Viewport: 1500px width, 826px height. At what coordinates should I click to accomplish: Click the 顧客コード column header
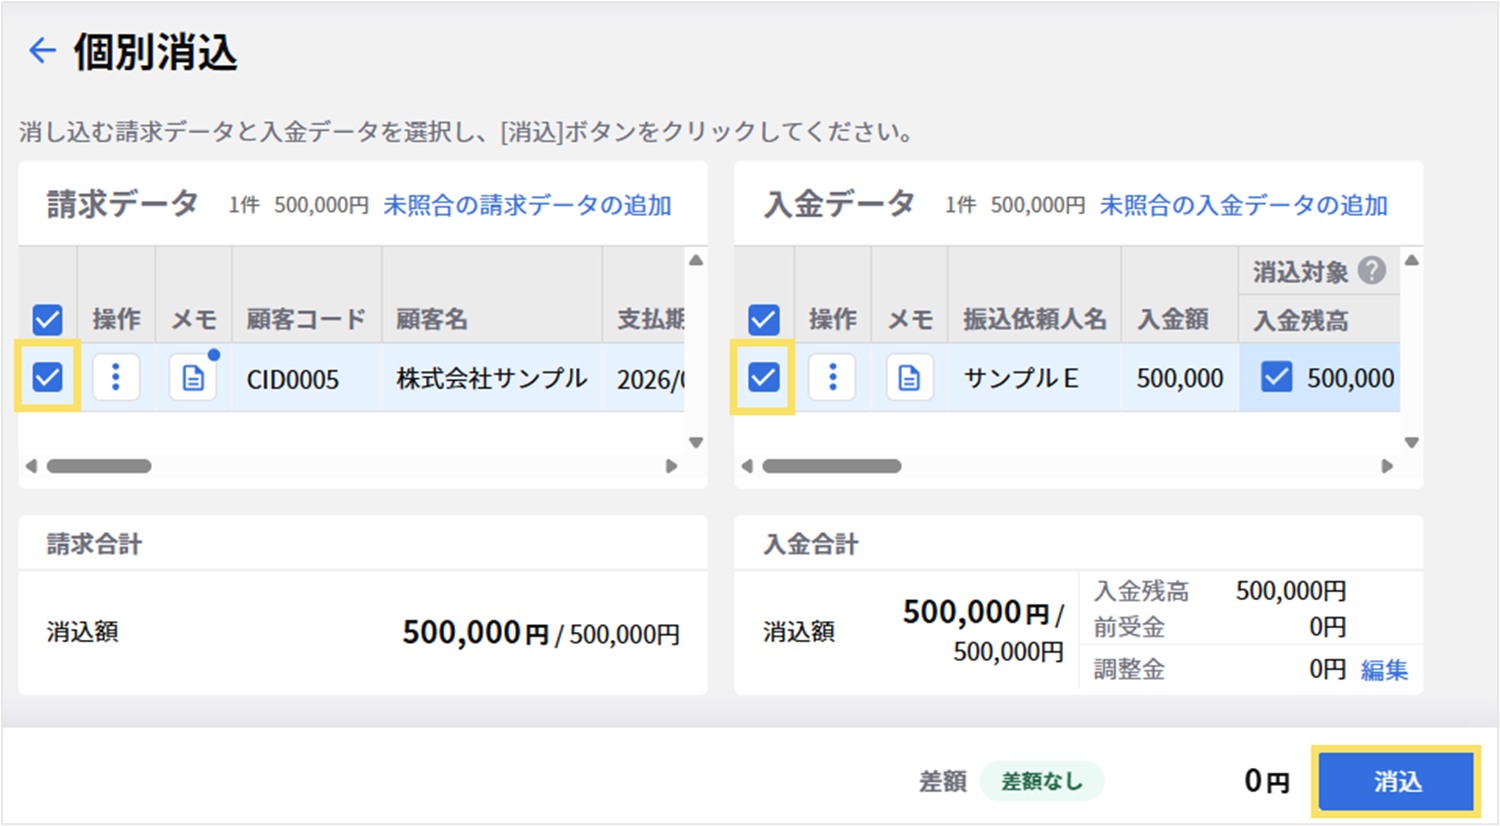(306, 320)
